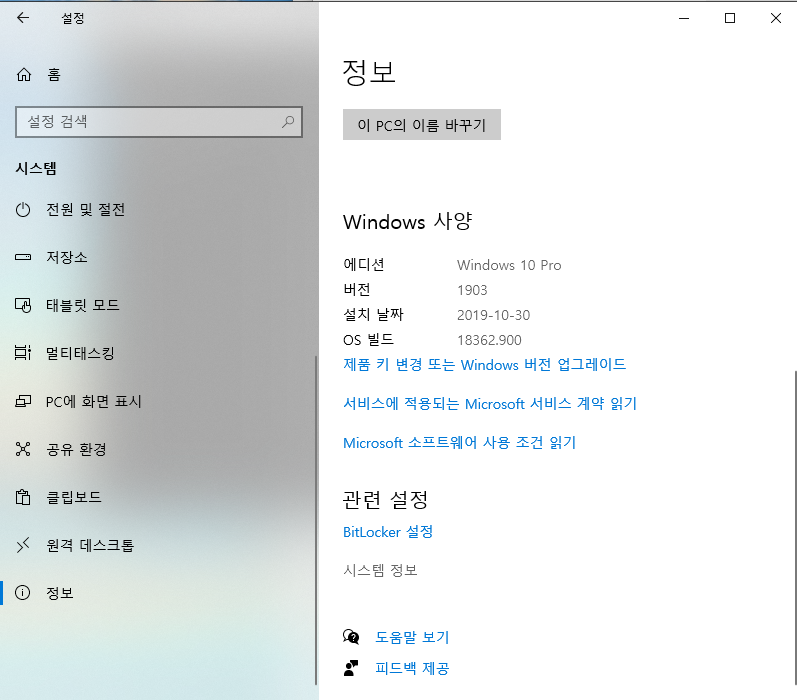Close the 설정 window
Viewport: 797px width, 700px height.
point(776,18)
